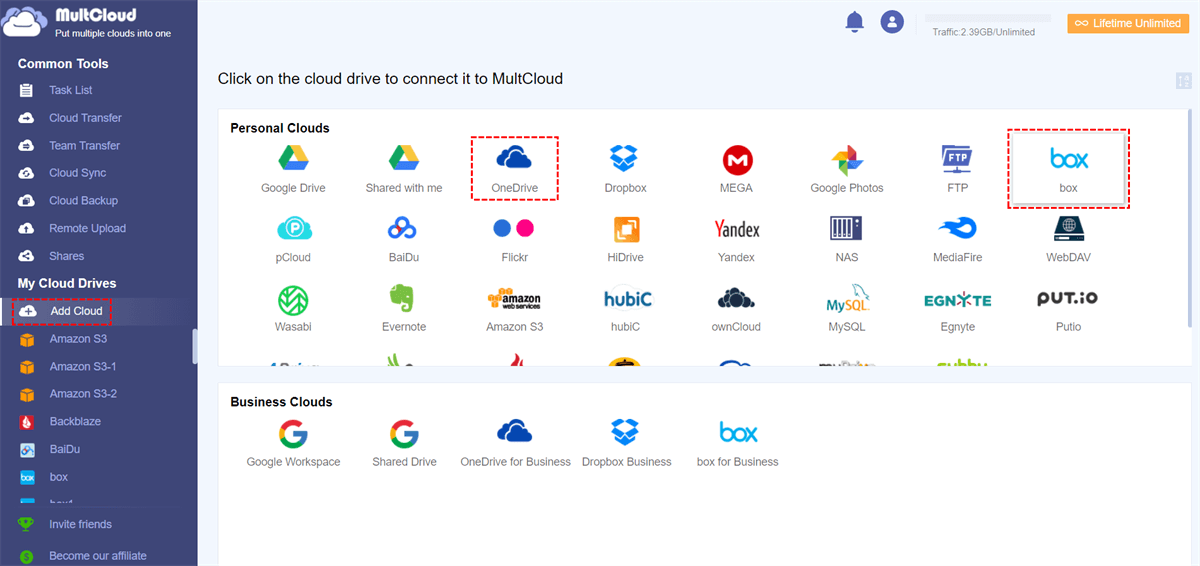Click the traffic usage progress bar
Screen dimensions: 1200x566
click(x=987, y=18)
